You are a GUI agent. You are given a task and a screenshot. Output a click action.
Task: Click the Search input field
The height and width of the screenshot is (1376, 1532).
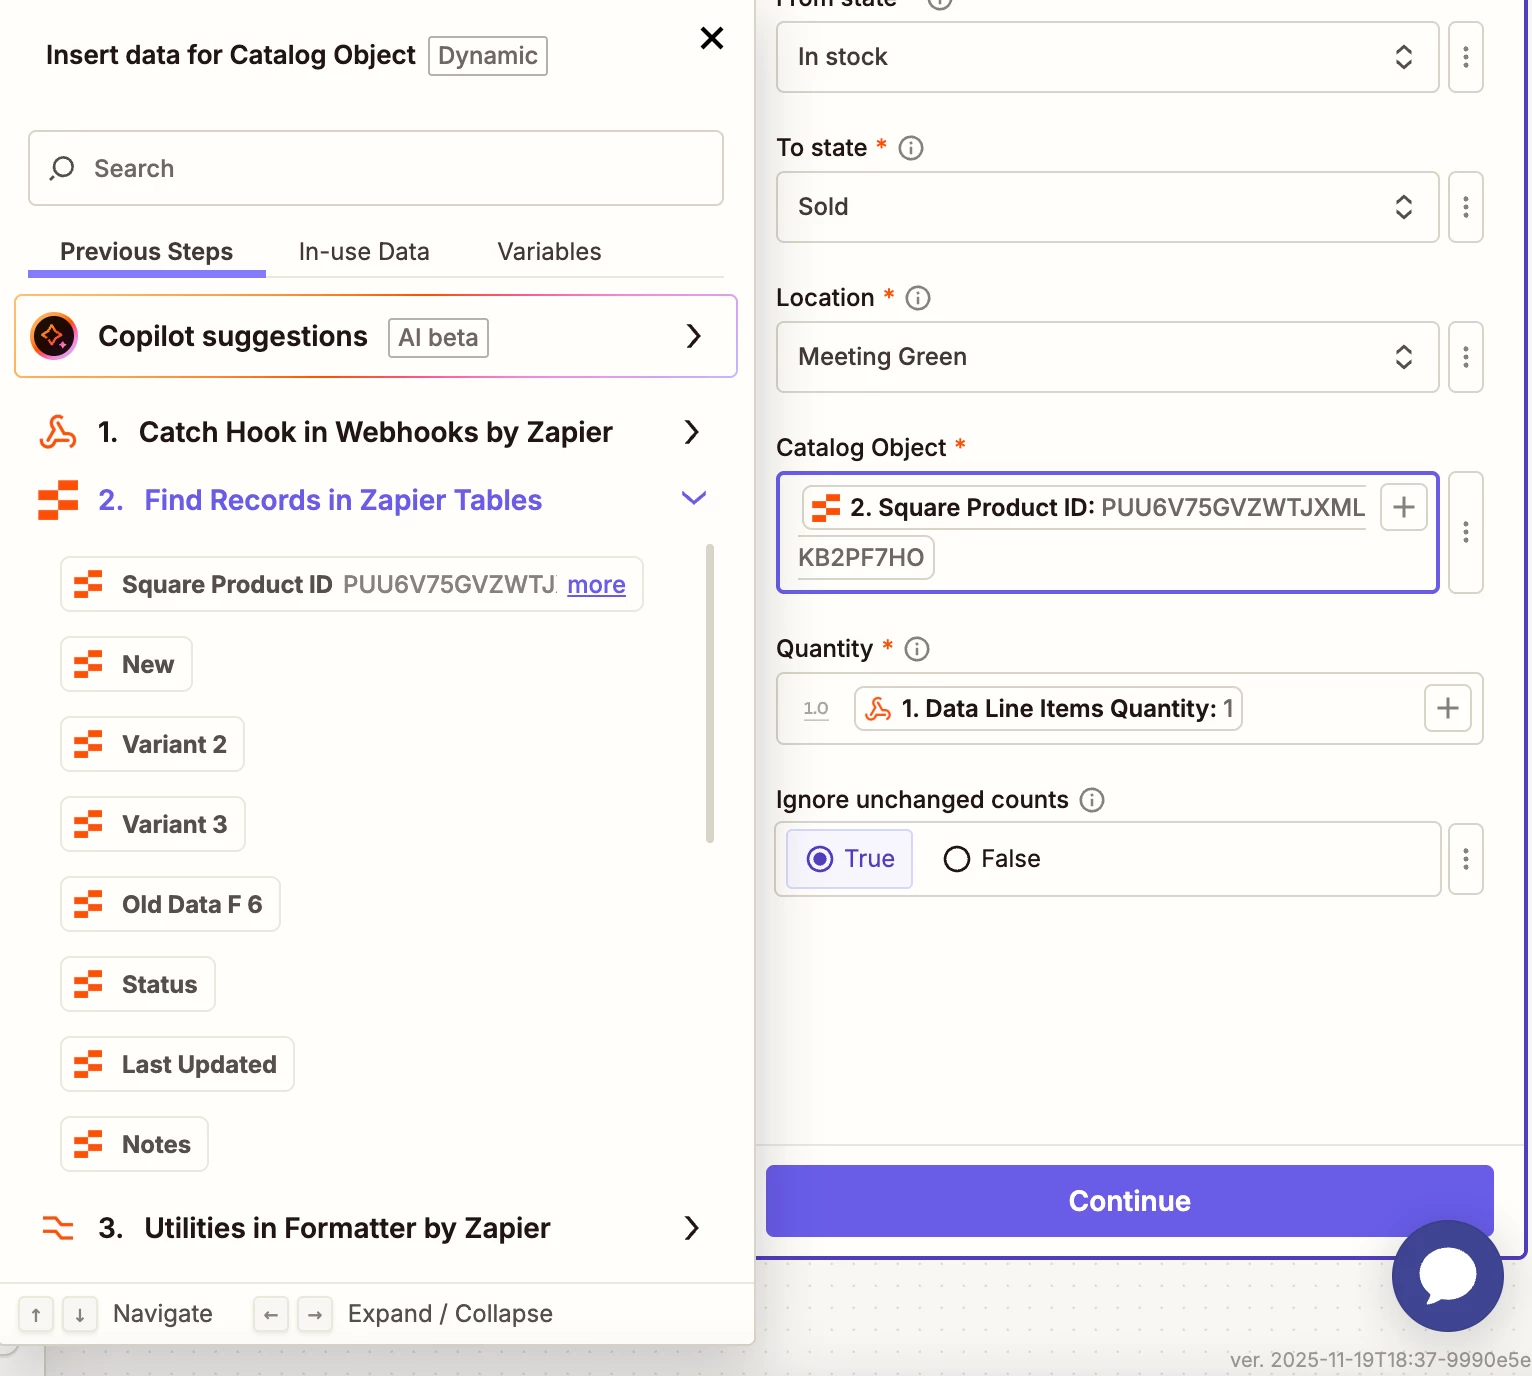coord(376,168)
